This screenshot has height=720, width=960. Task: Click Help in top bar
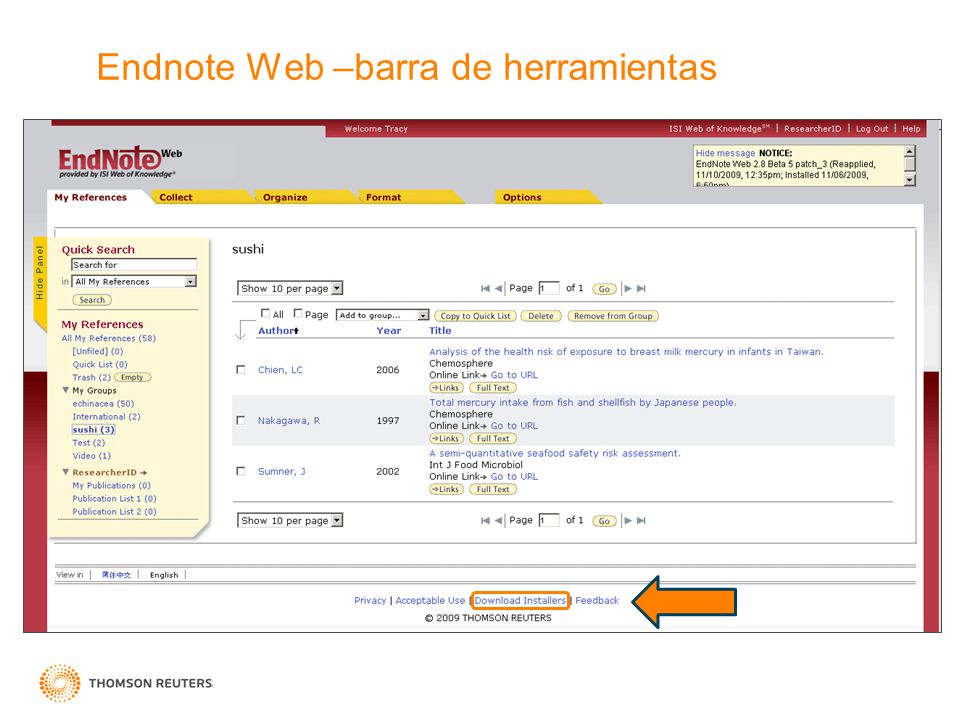(911, 129)
